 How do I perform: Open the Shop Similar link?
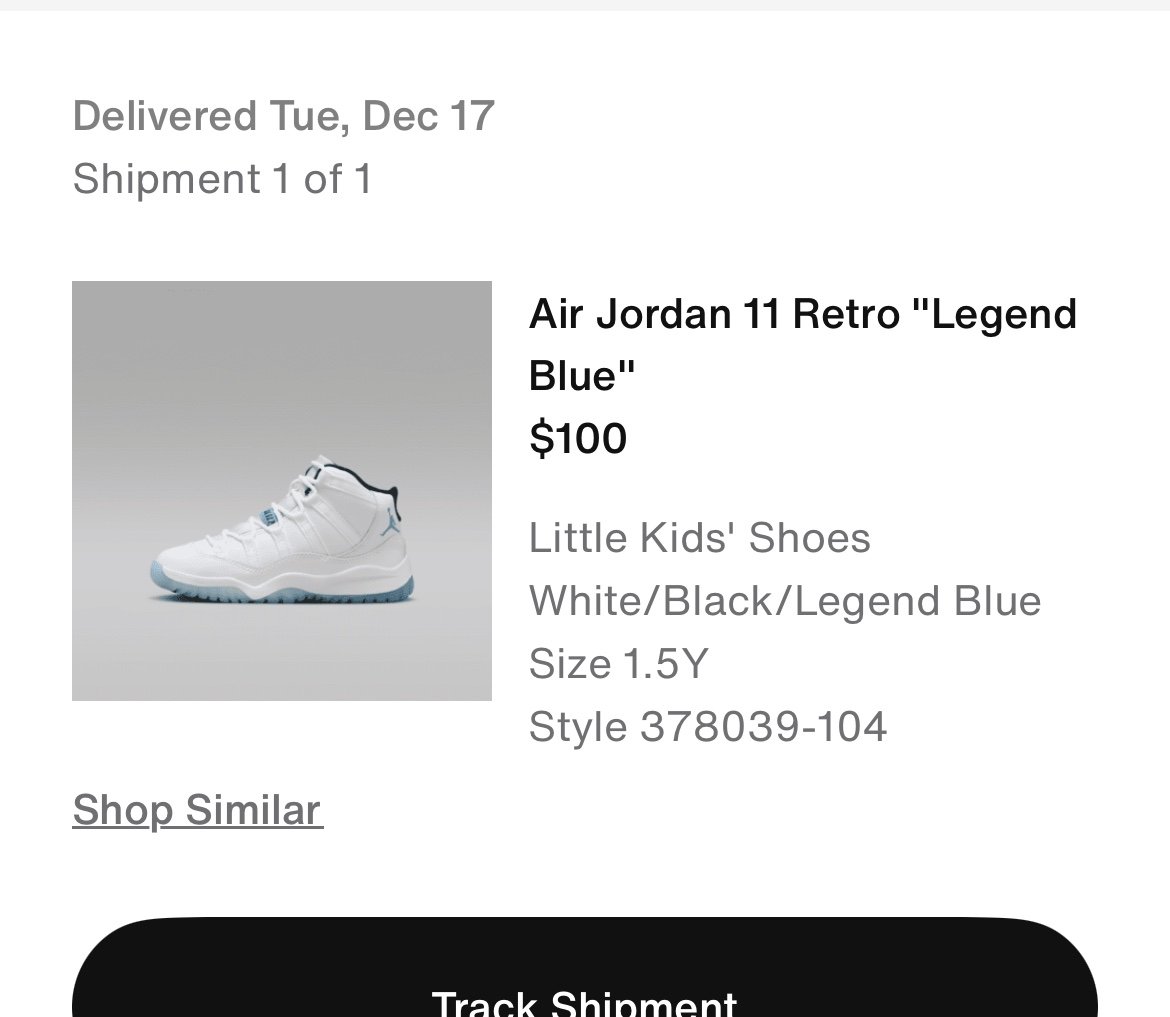[197, 810]
